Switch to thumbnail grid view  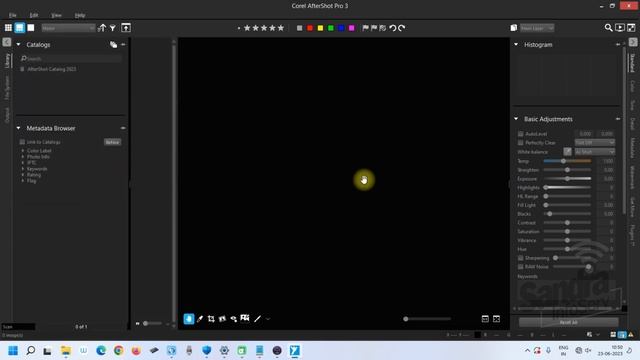point(8,28)
